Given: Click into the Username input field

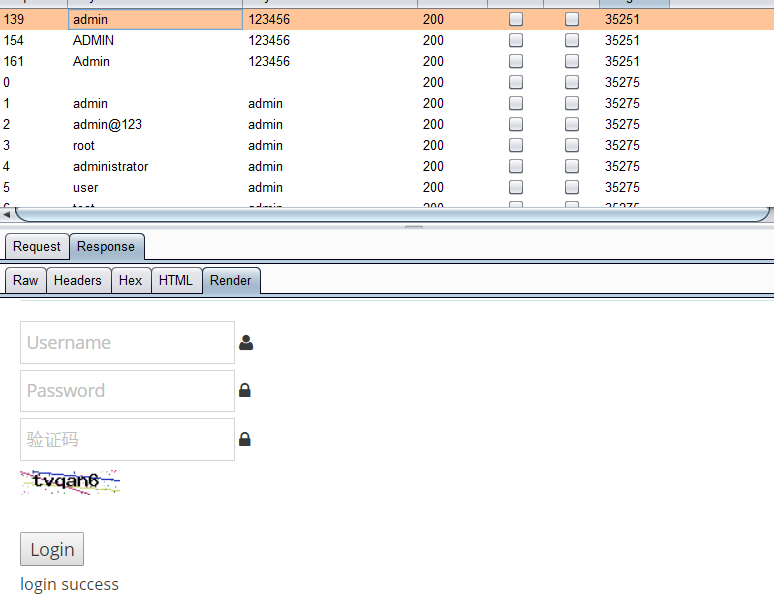Looking at the screenshot, I should click(x=127, y=342).
